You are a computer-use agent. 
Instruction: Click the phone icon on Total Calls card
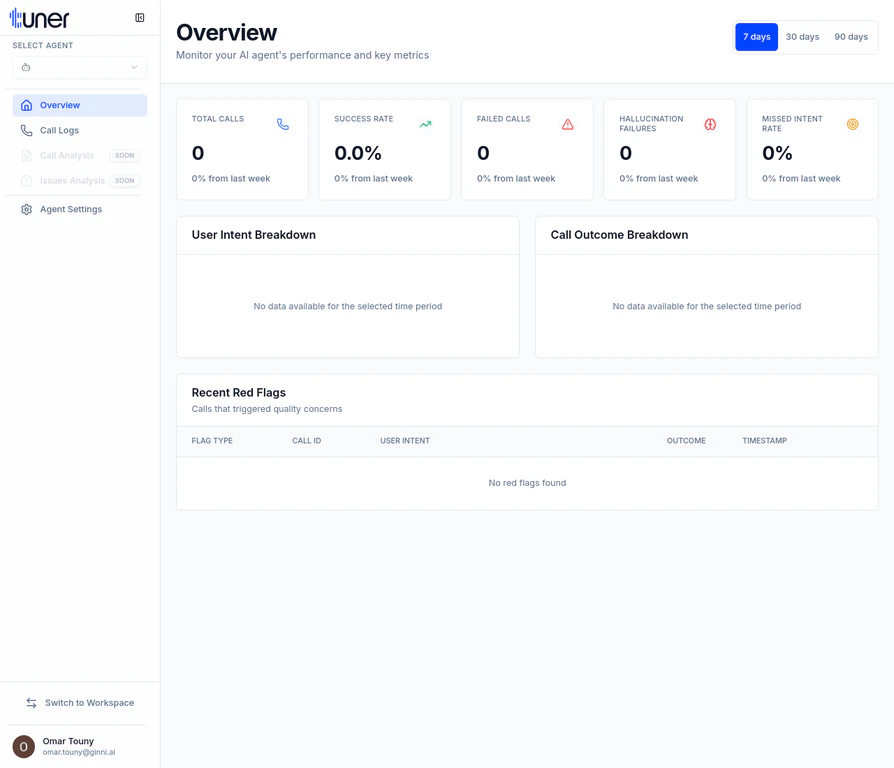(283, 123)
